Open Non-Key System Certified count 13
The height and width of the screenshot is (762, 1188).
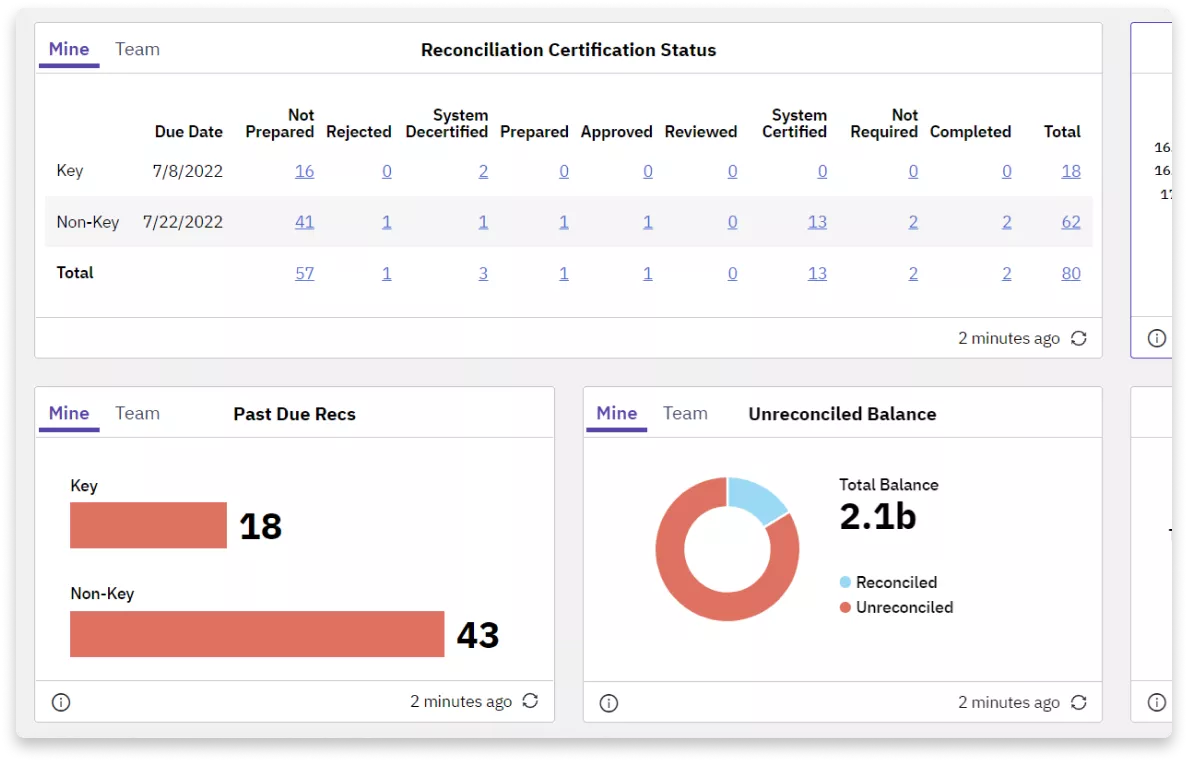pos(817,222)
